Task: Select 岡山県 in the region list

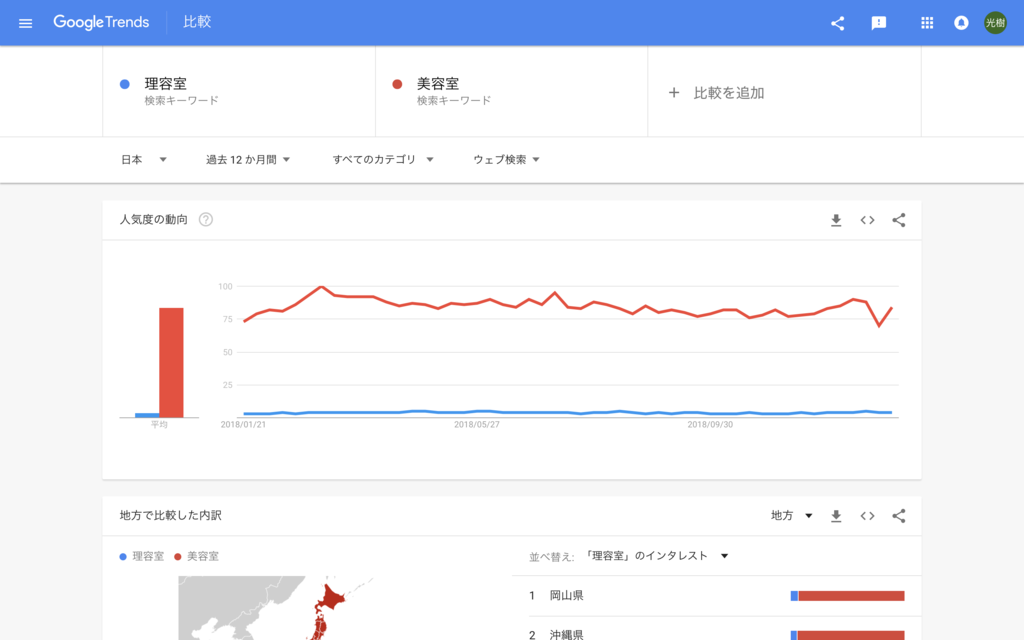Action: coord(566,596)
